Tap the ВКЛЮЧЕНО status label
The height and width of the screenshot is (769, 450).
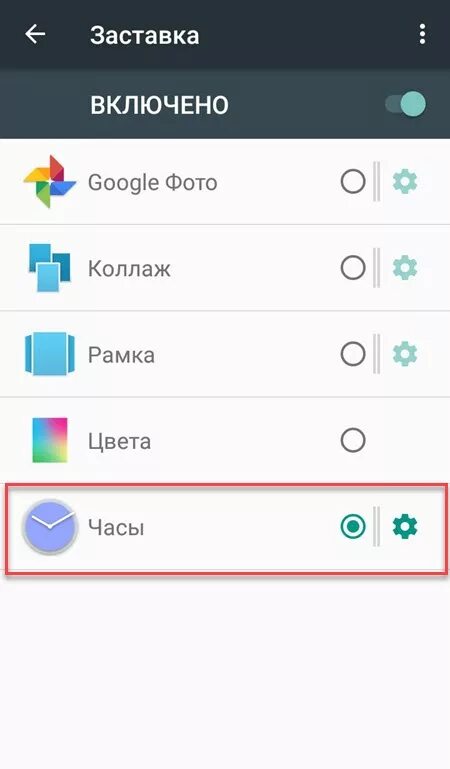159,105
